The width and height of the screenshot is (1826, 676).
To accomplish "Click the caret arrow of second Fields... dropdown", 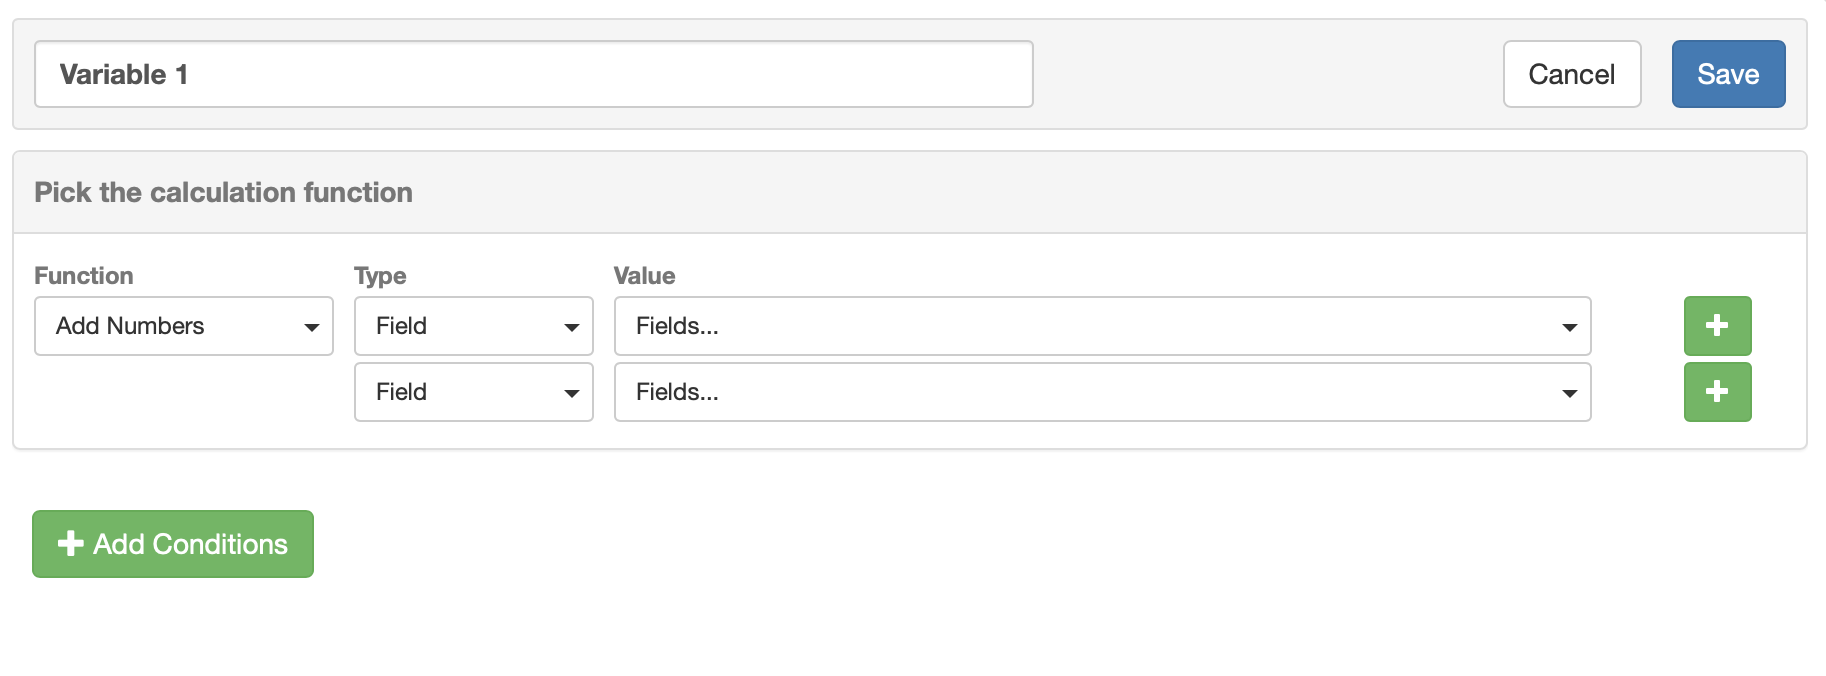I will coord(1569,393).
